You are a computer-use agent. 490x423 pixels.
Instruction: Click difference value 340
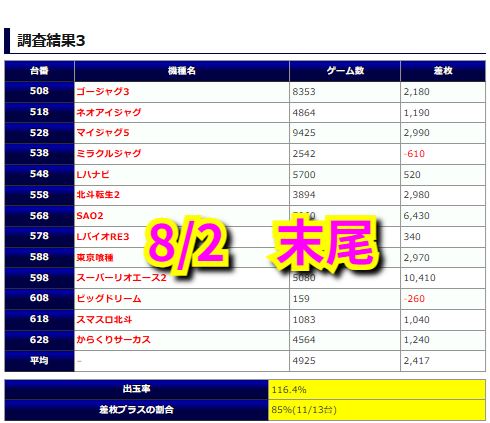pos(412,237)
